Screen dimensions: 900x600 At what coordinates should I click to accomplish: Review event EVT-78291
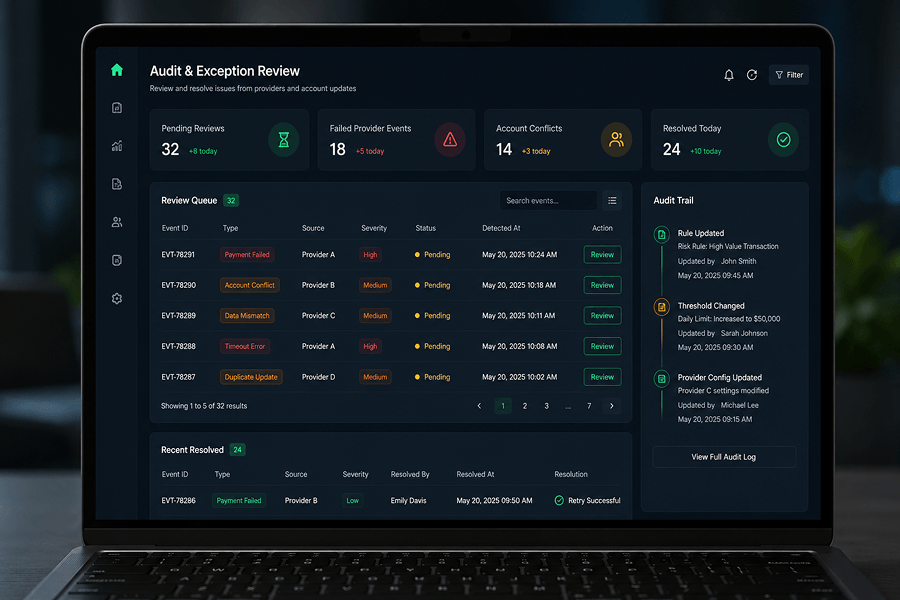pos(602,254)
